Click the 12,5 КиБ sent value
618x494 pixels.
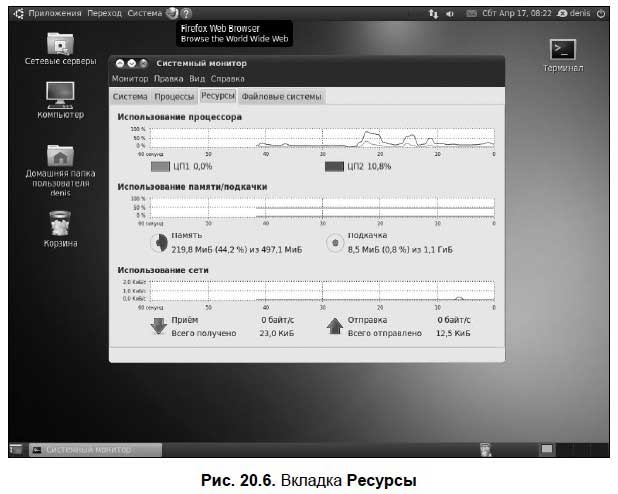pyautogui.click(x=453, y=333)
